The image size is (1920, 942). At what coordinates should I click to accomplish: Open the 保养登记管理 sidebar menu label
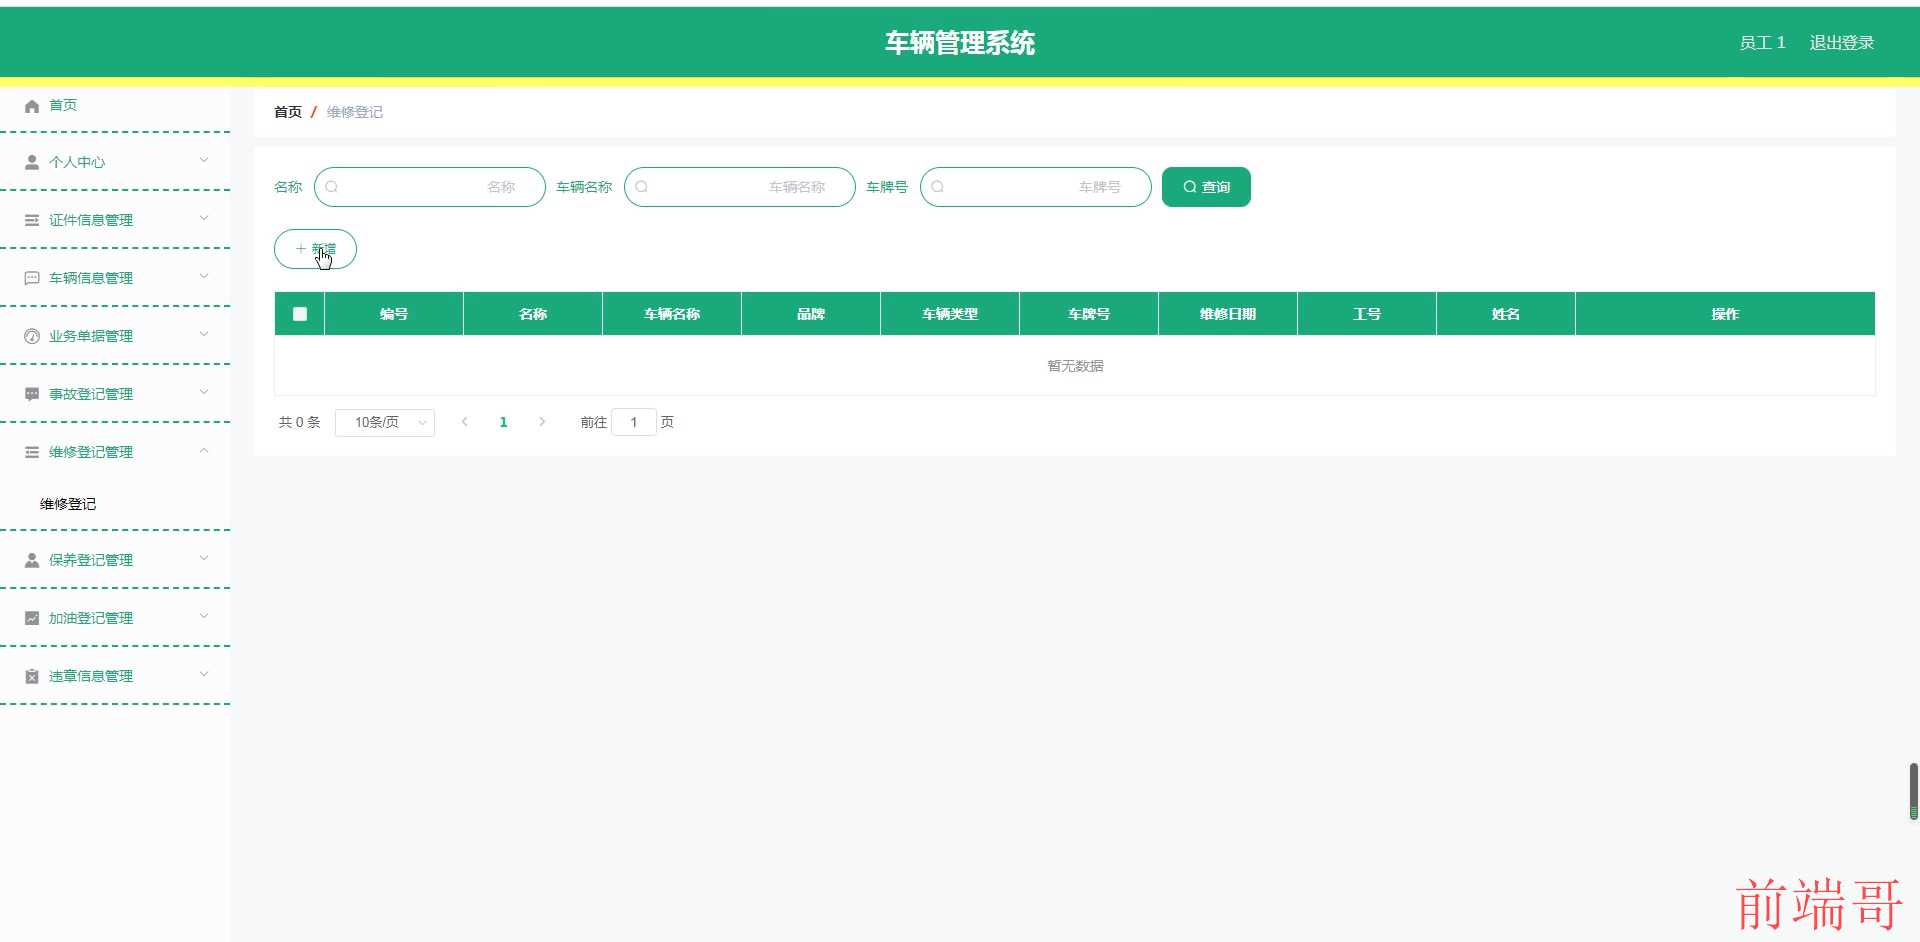coord(91,560)
